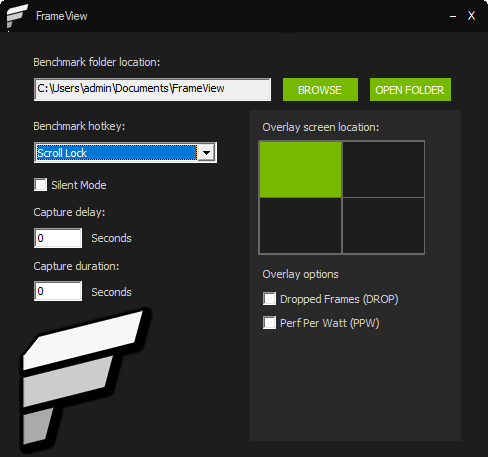Click the 'Silent Mode' label text
This screenshot has height=457, width=488.
[79, 185]
